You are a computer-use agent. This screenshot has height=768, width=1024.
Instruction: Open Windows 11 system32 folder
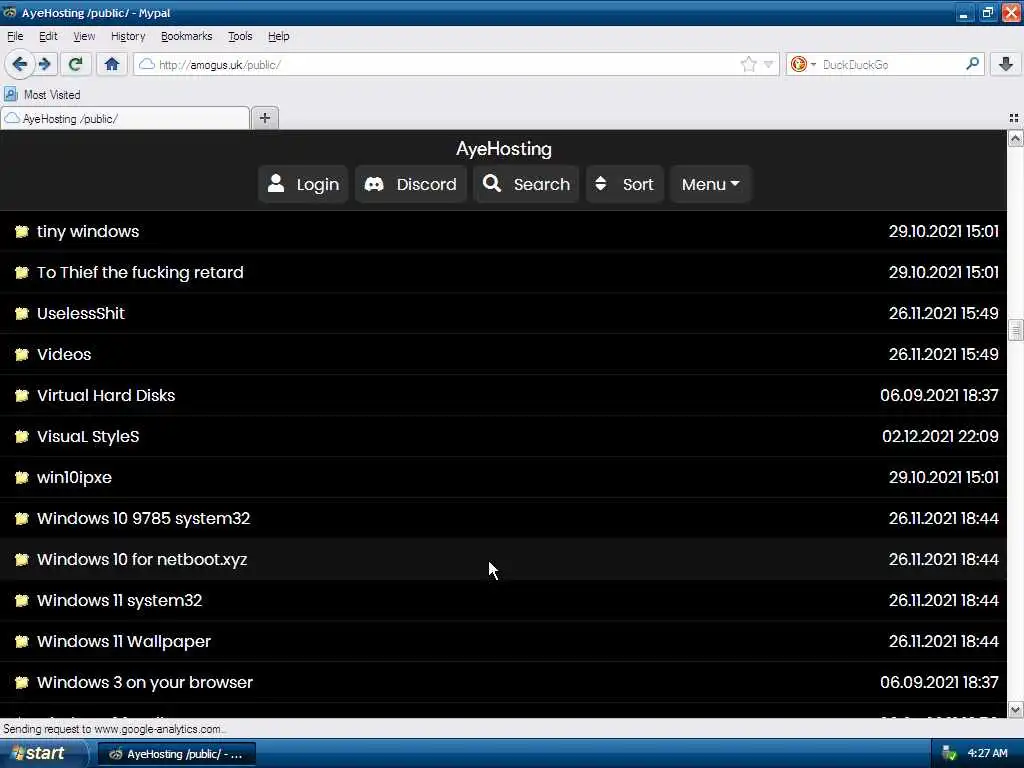tap(120, 601)
